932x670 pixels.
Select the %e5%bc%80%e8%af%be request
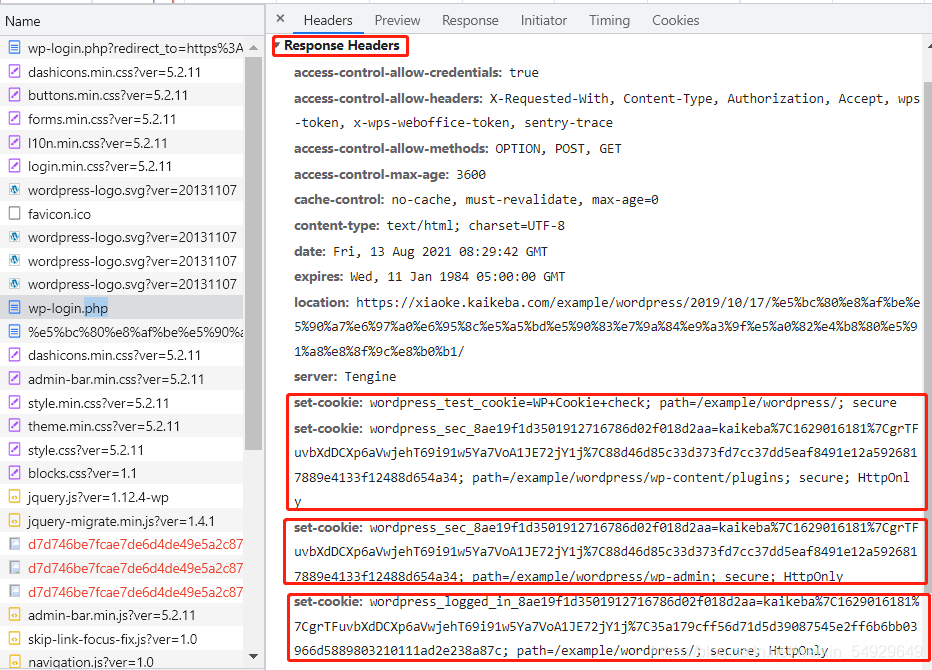[x=122, y=332]
